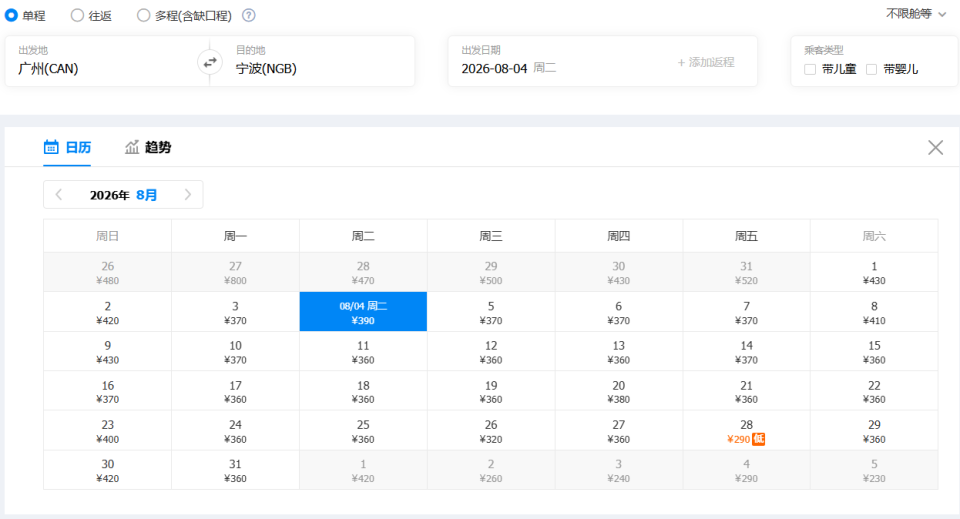Screen dimensions: 960x519
Task: Close the price calendar panel
Action: [x=935, y=147]
